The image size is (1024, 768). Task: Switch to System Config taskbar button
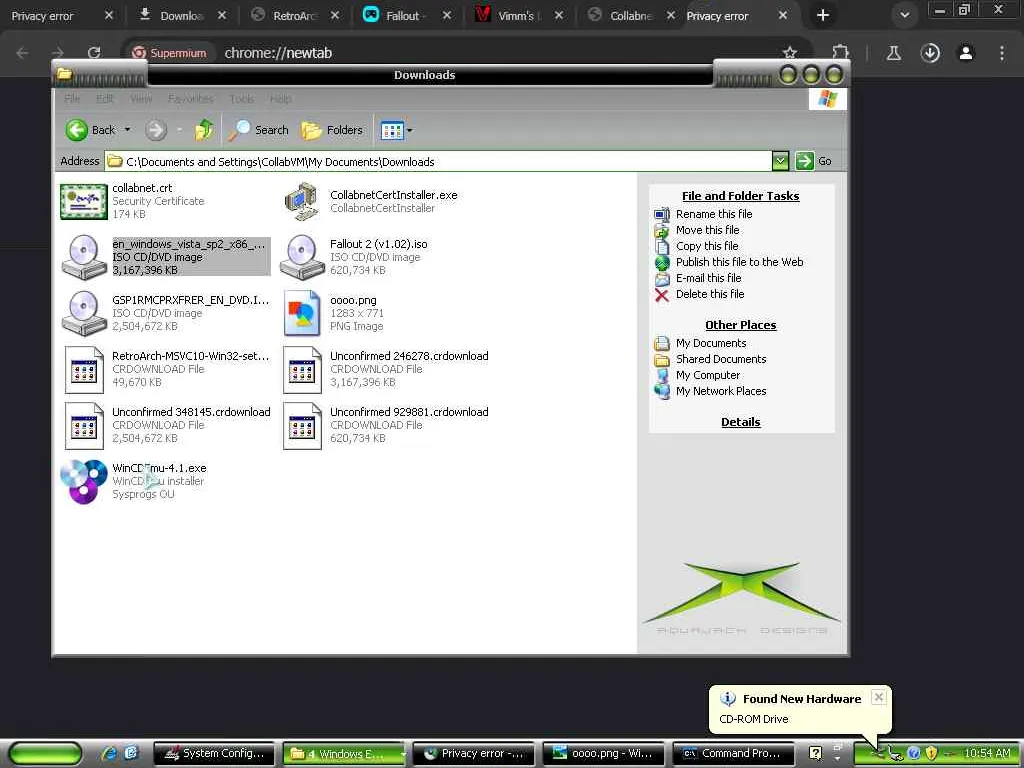point(214,753)
